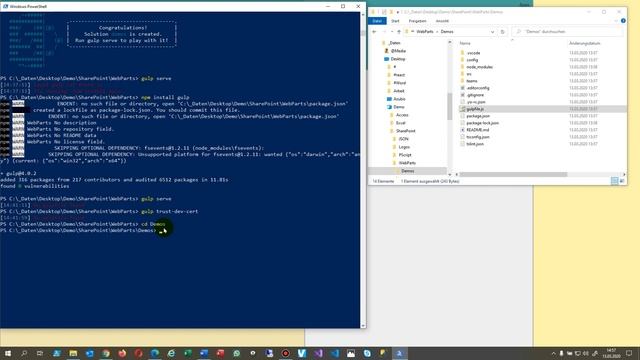Open Task View on the taskbar
The image size is (640, 360).
pyautogui.click(x=40, y=353)
